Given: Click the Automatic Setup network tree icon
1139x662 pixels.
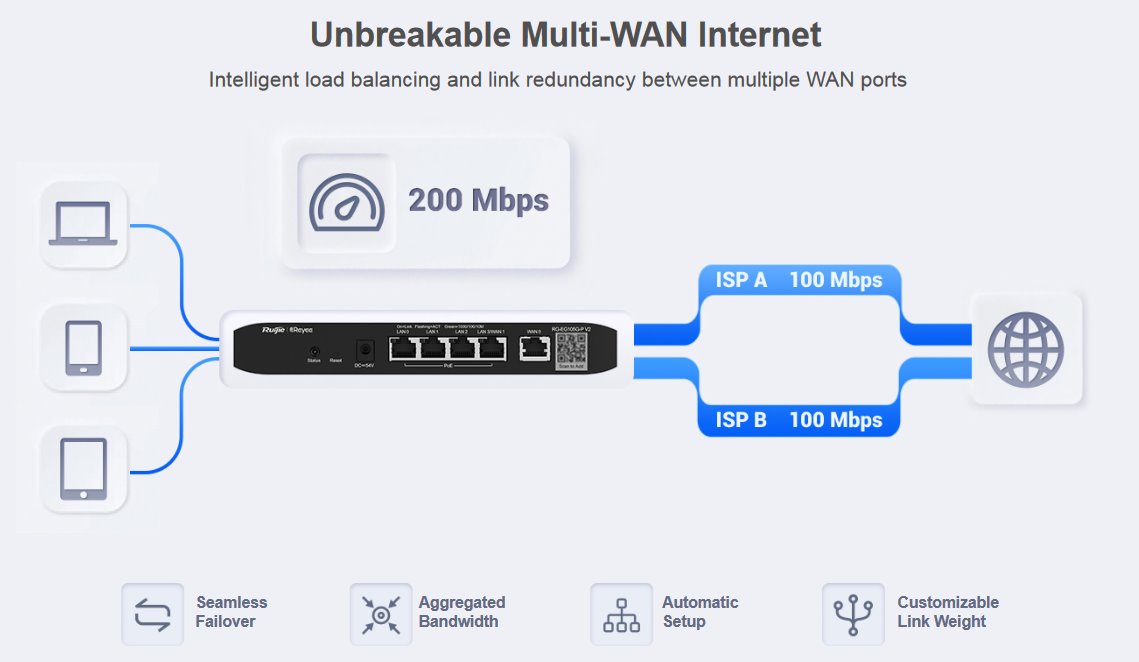Looking at the screenshot, I should [x=621, y=615].
